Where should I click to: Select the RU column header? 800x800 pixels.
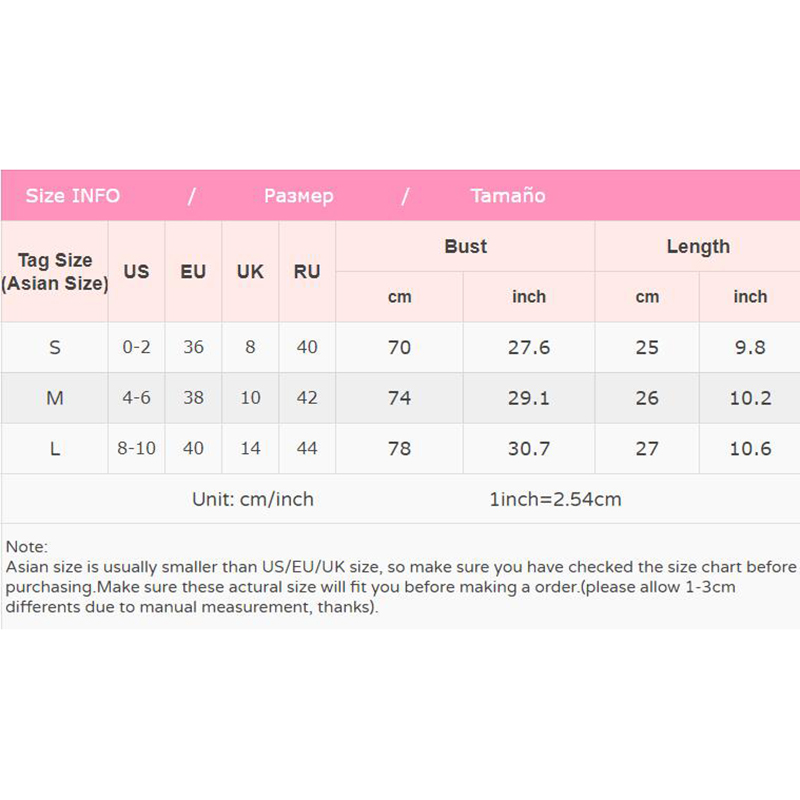pos(307,272)
